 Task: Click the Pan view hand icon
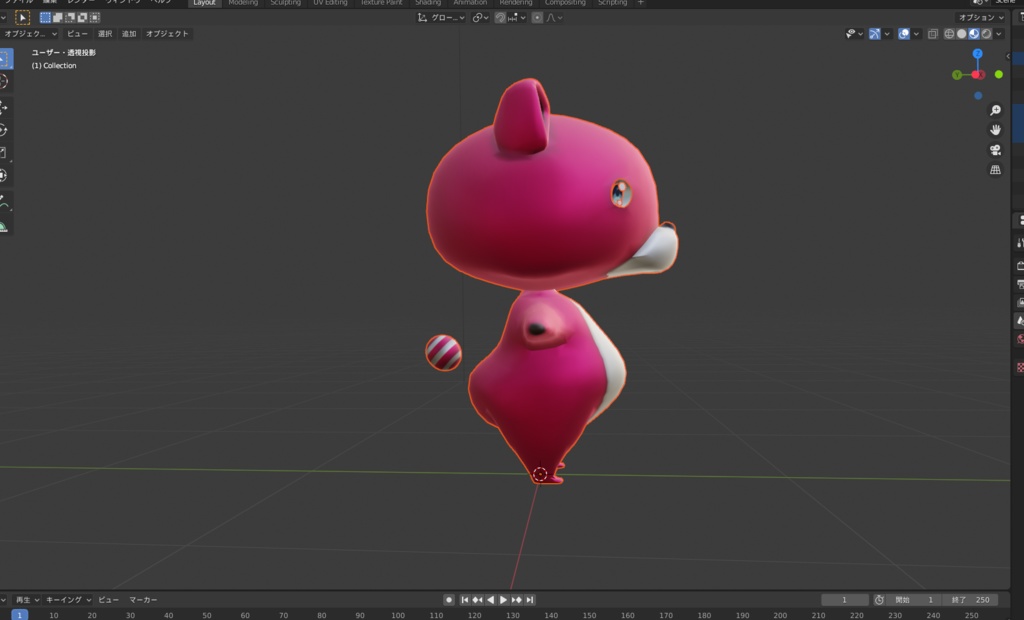(995, 130)
